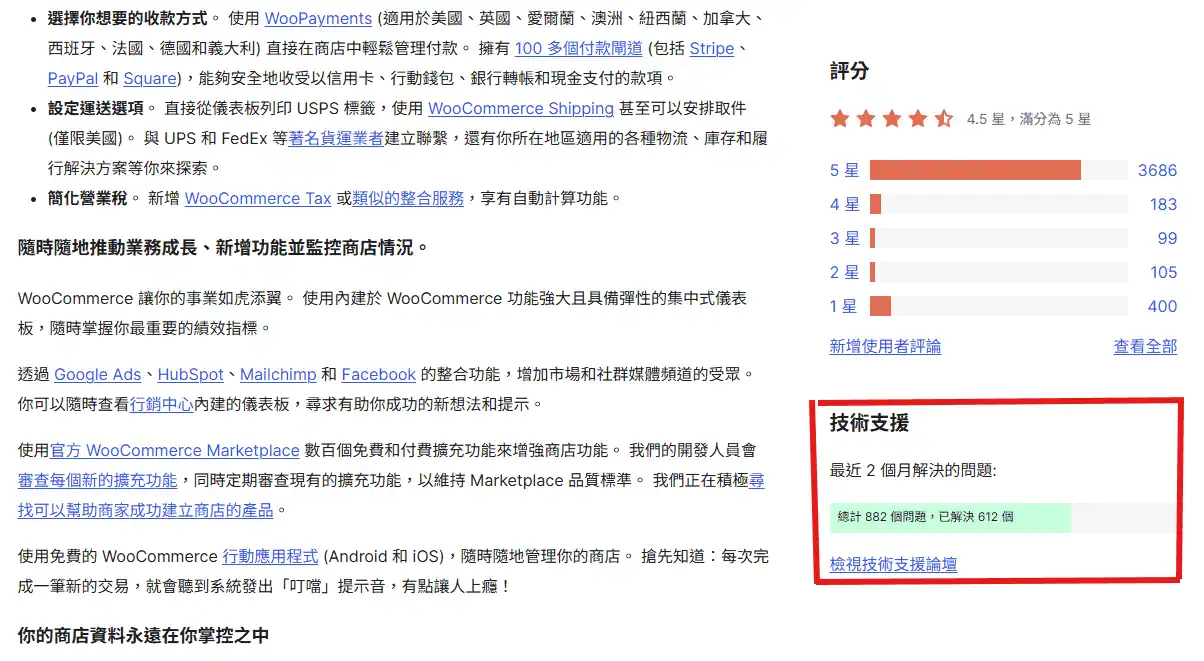Click the 3 星 rating filter link
The image size is (1204, 661).
coord(844,238)
